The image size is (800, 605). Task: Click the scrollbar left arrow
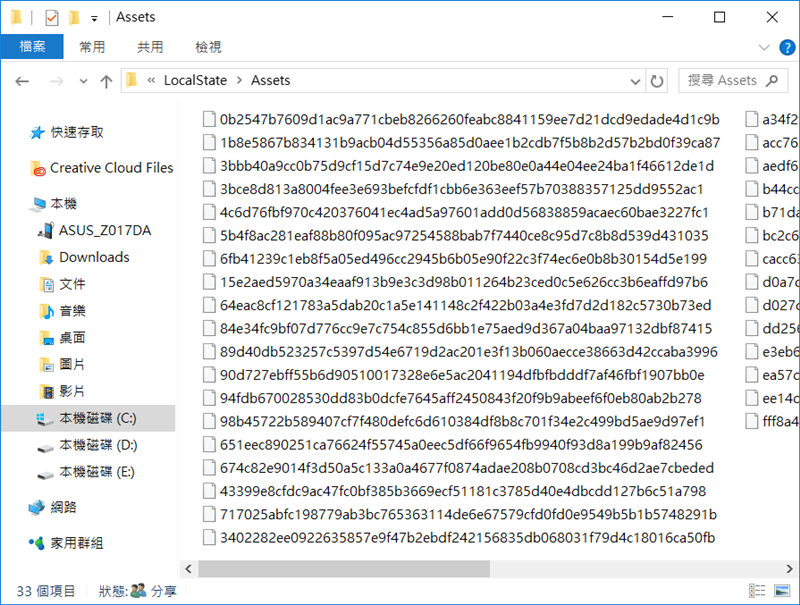189,569
